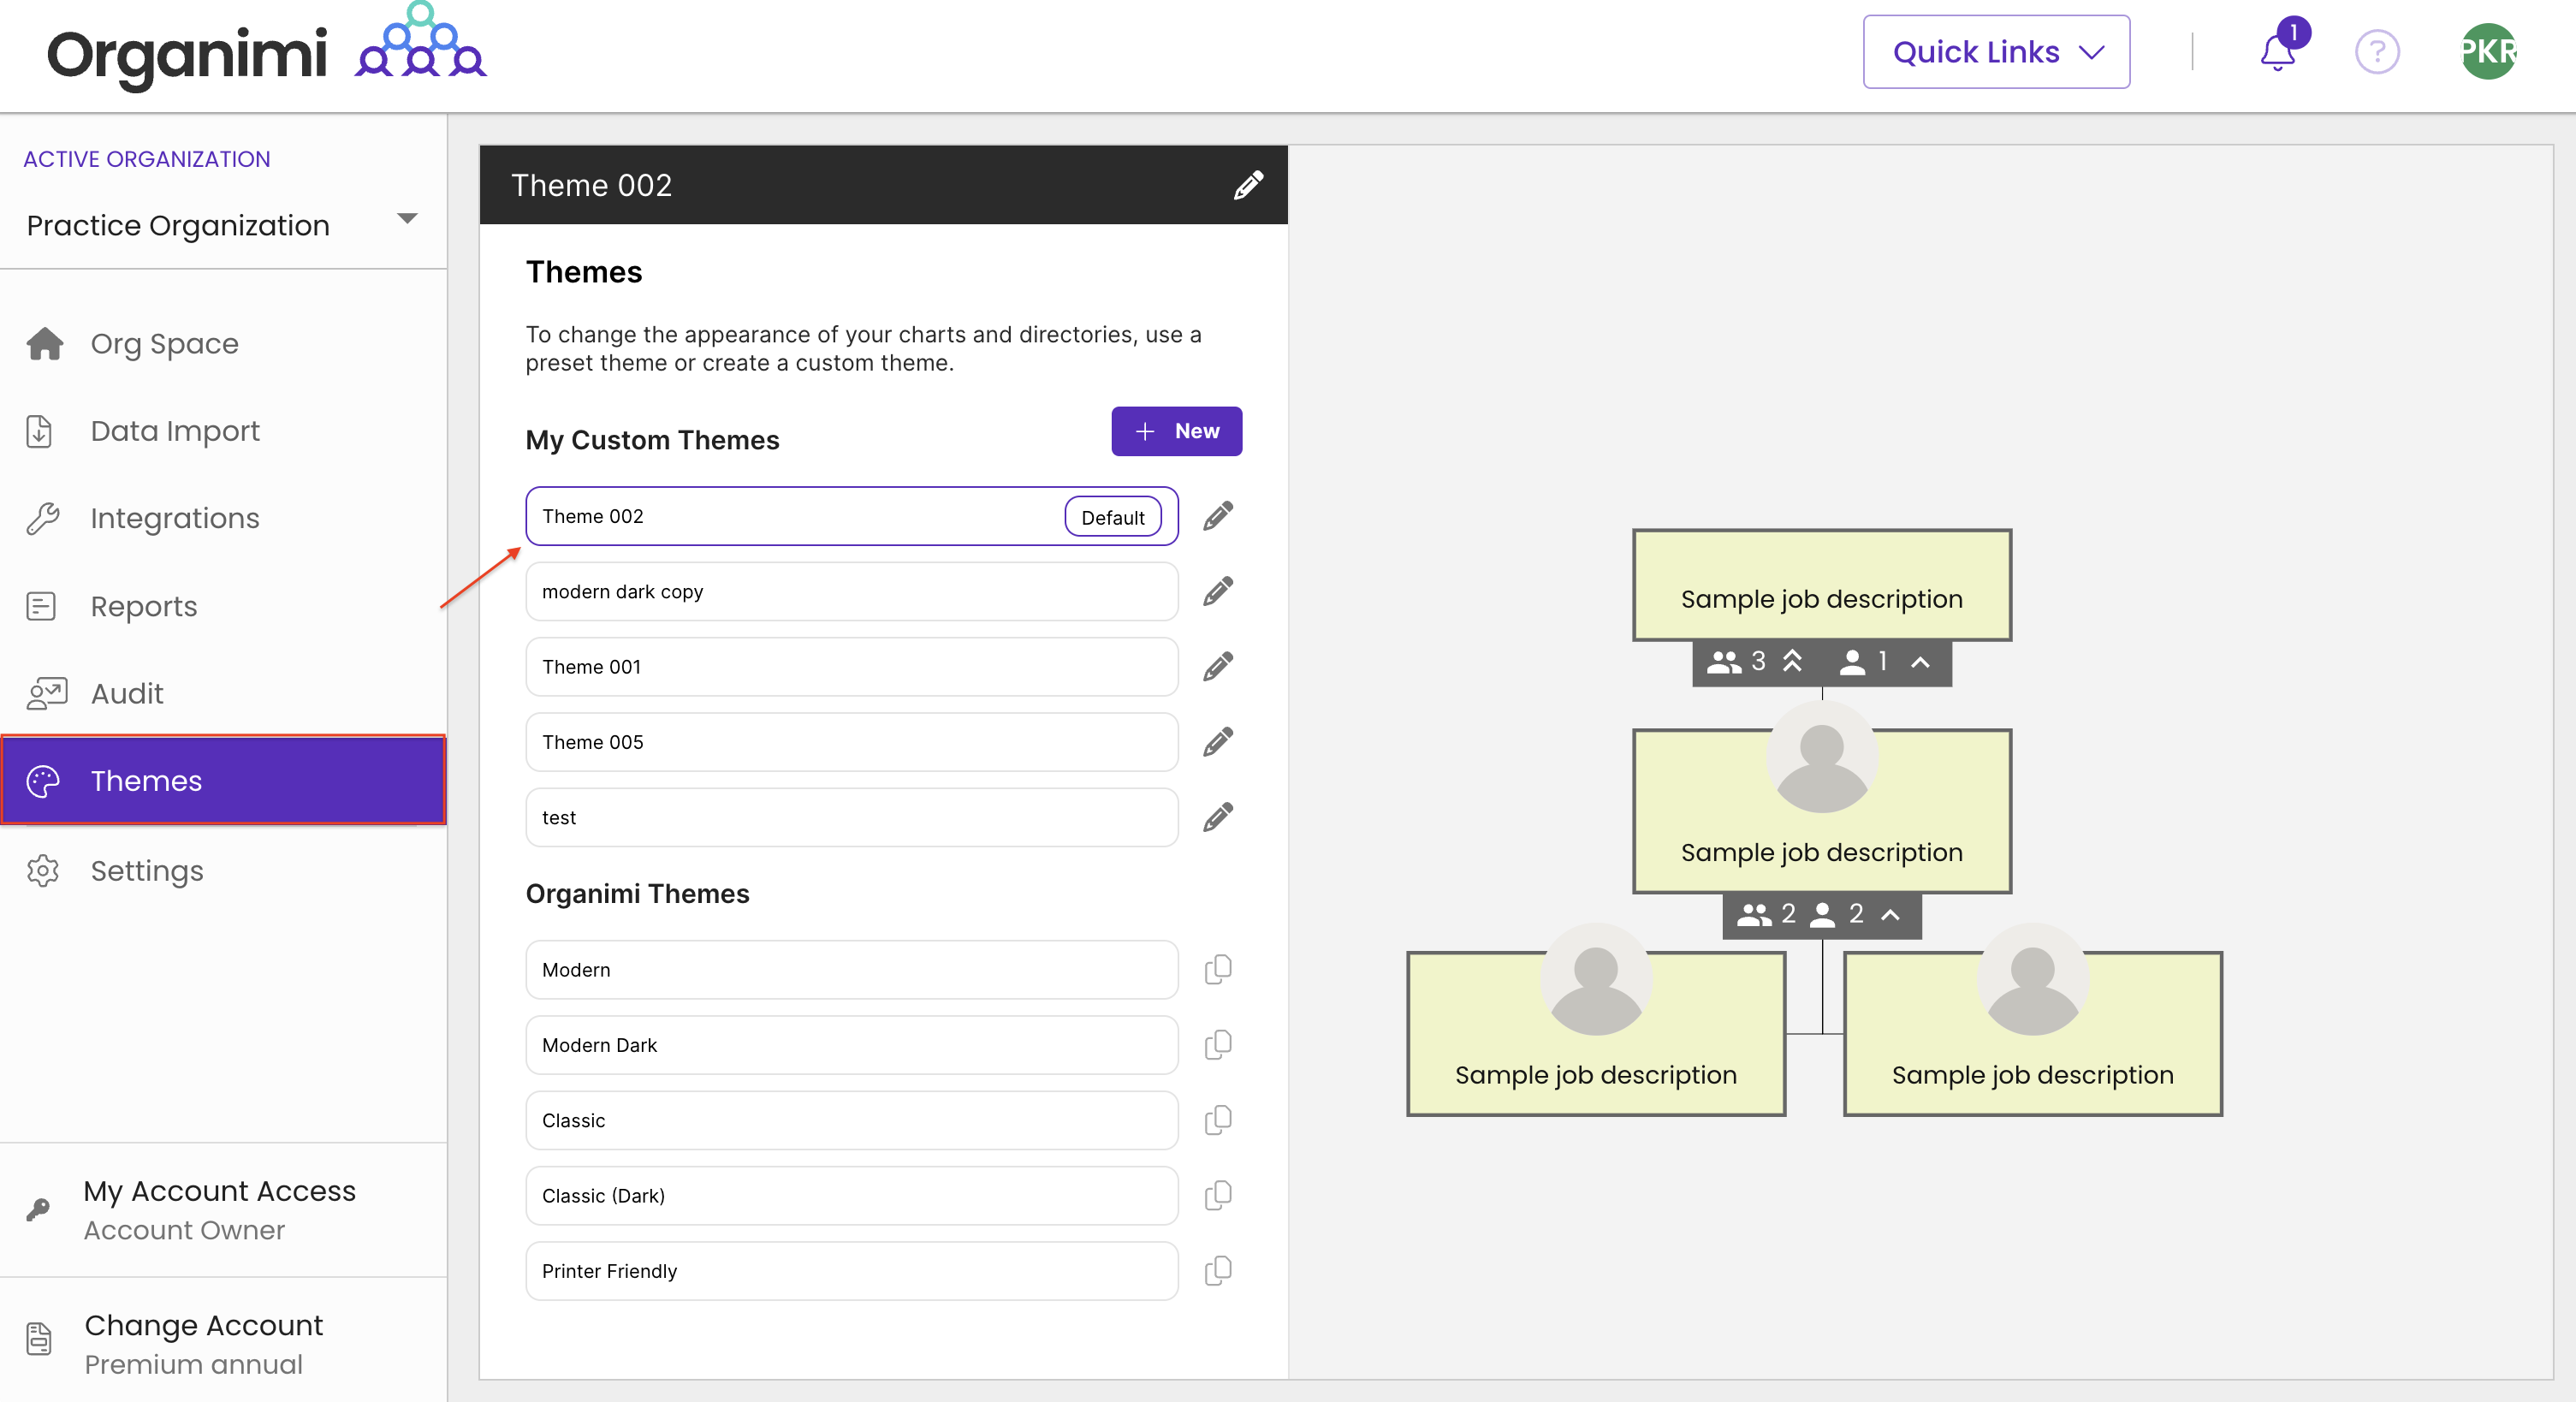Click the middle card's avatar photo
The image size is (2576, 1402).
tap(1821, 758)
